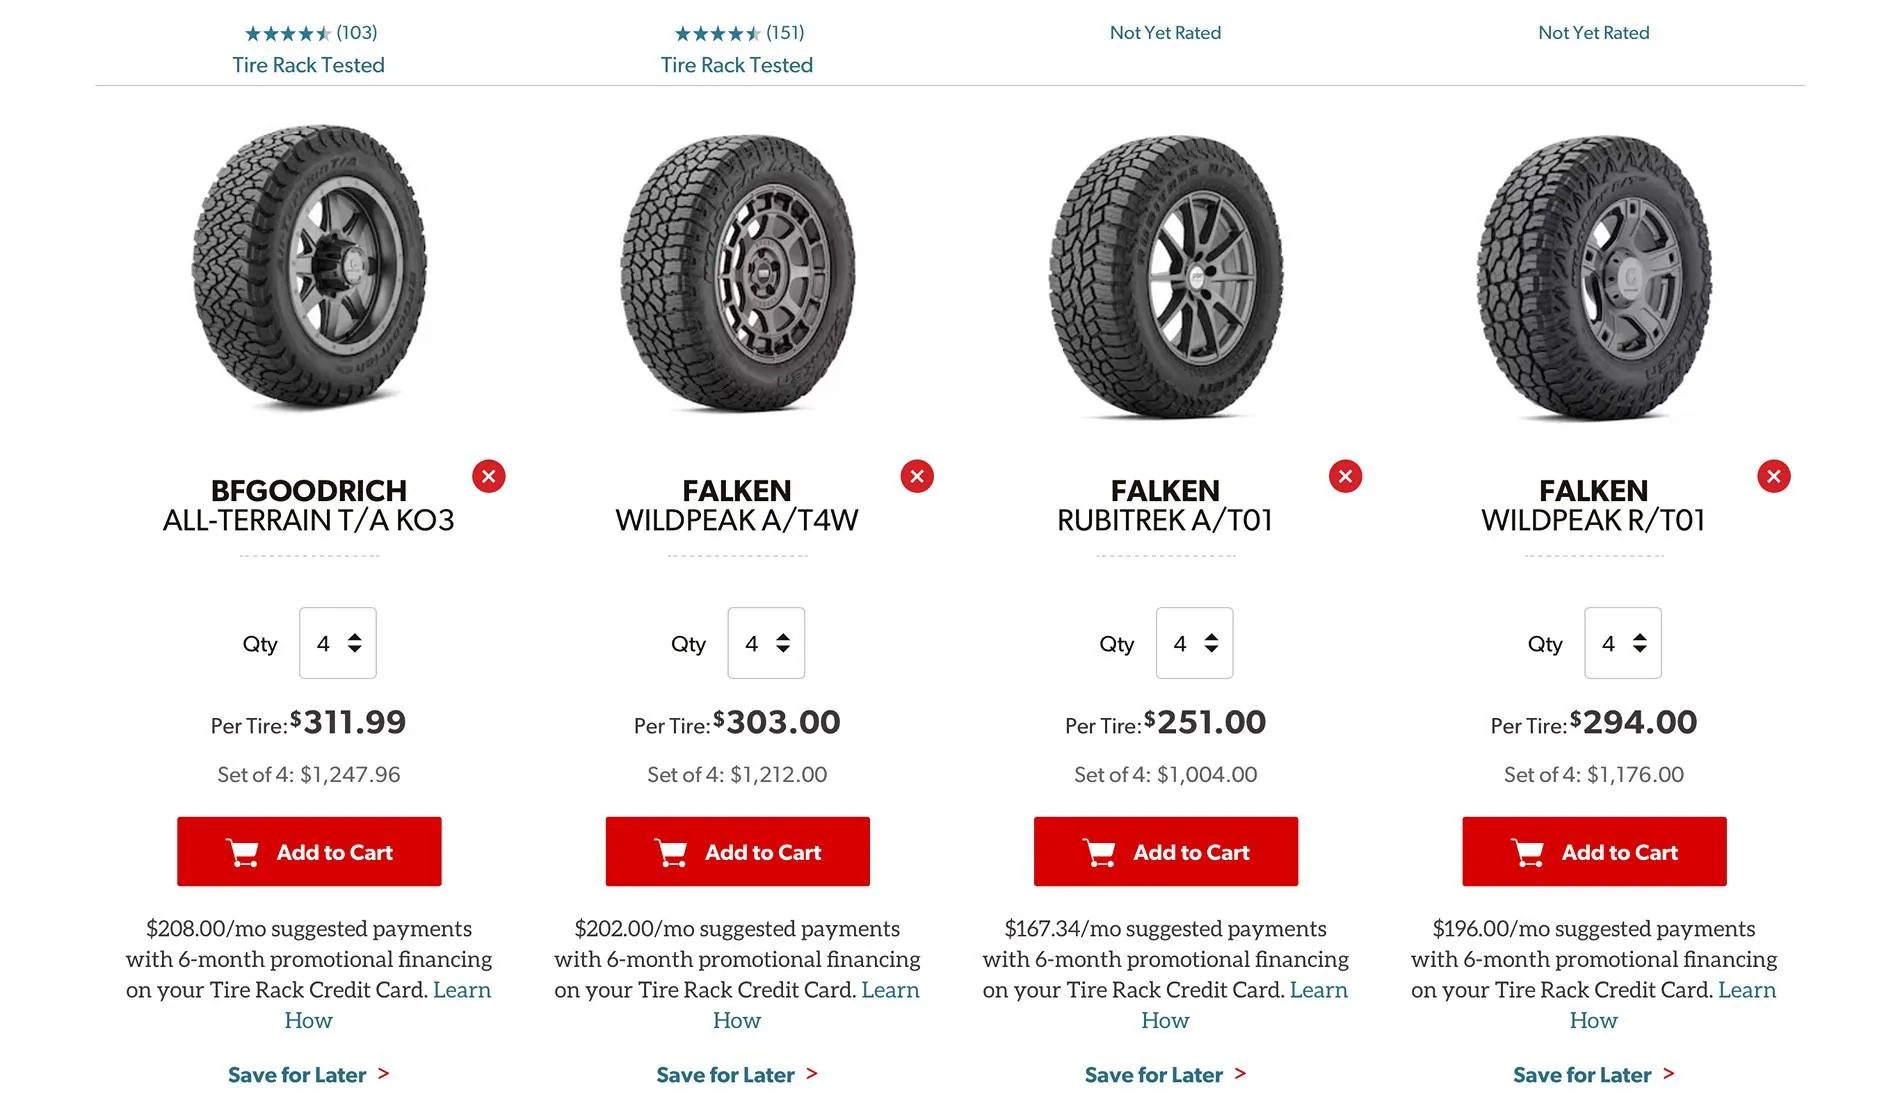Add BFGoodrich KO3 tires to cart
The width and height of the screenshot is (1900, 1115).
tap(309, 852)
